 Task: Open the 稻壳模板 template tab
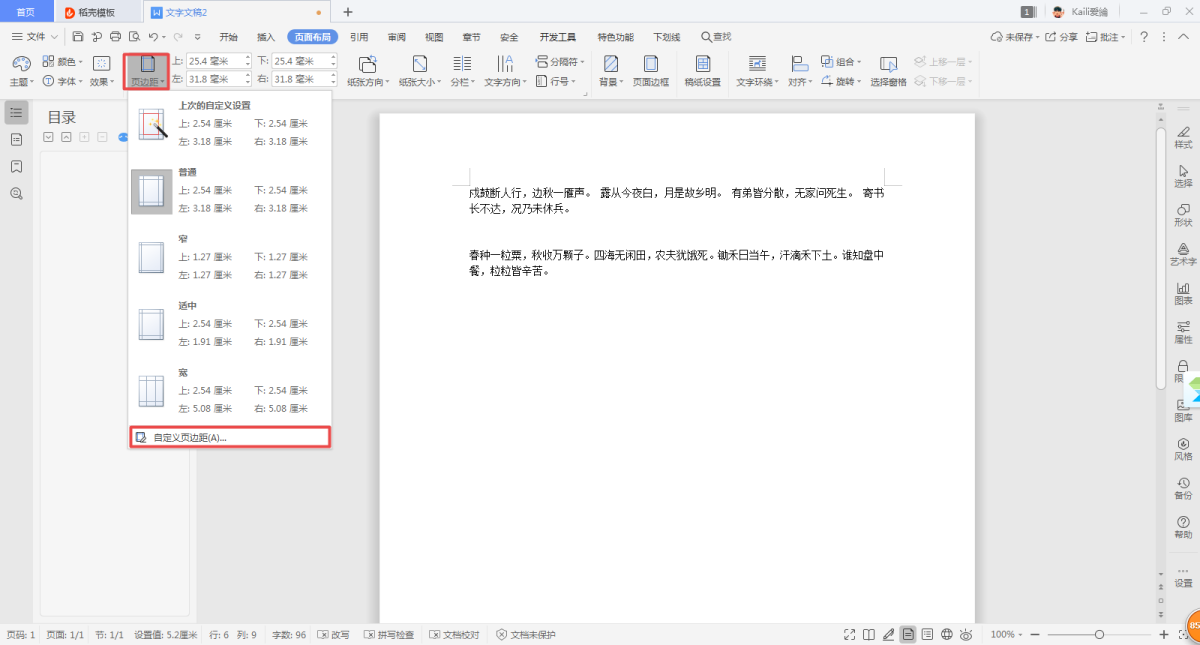point(98,12)
